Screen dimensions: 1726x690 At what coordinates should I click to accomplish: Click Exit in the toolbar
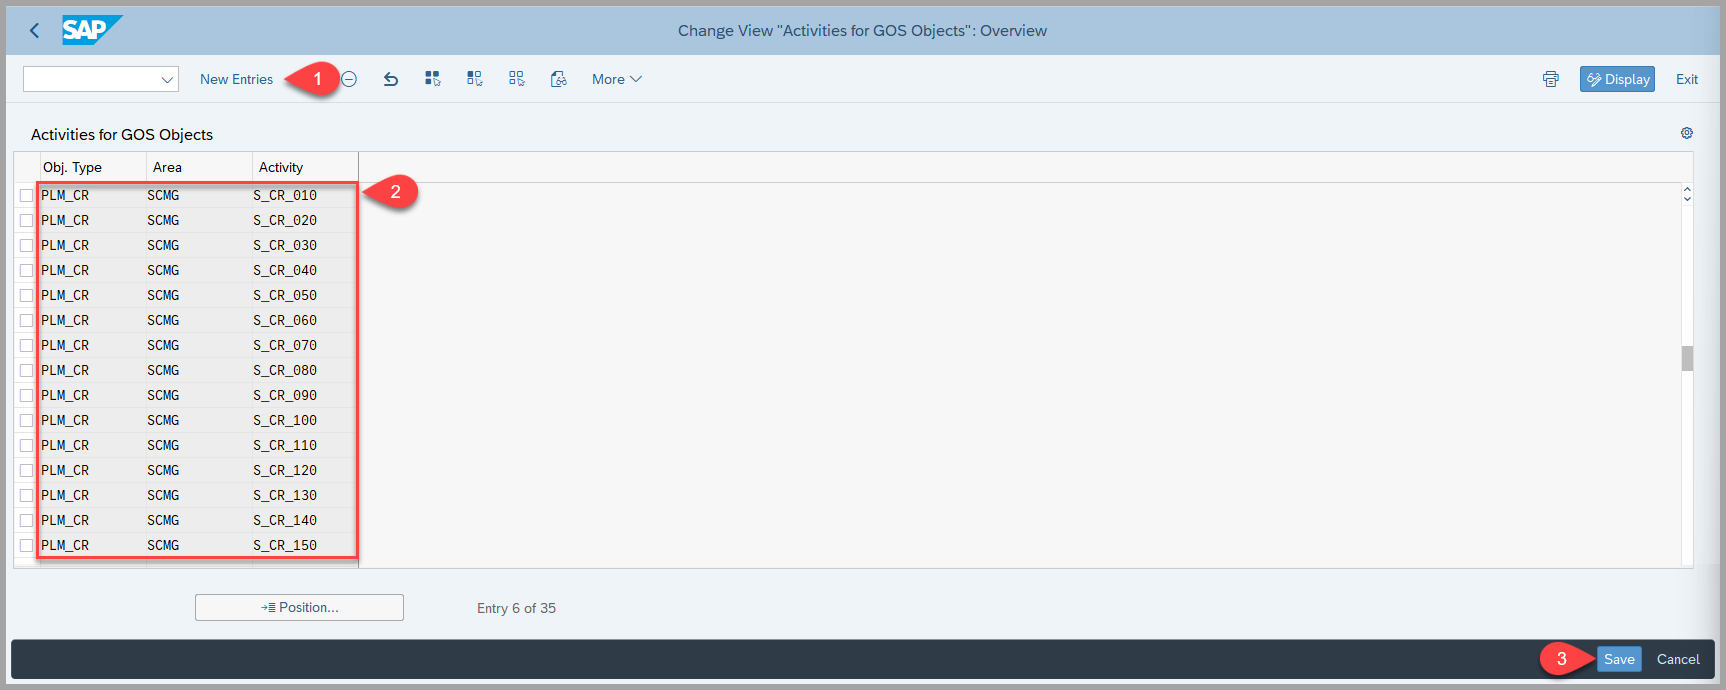(x=1686, y=79)
